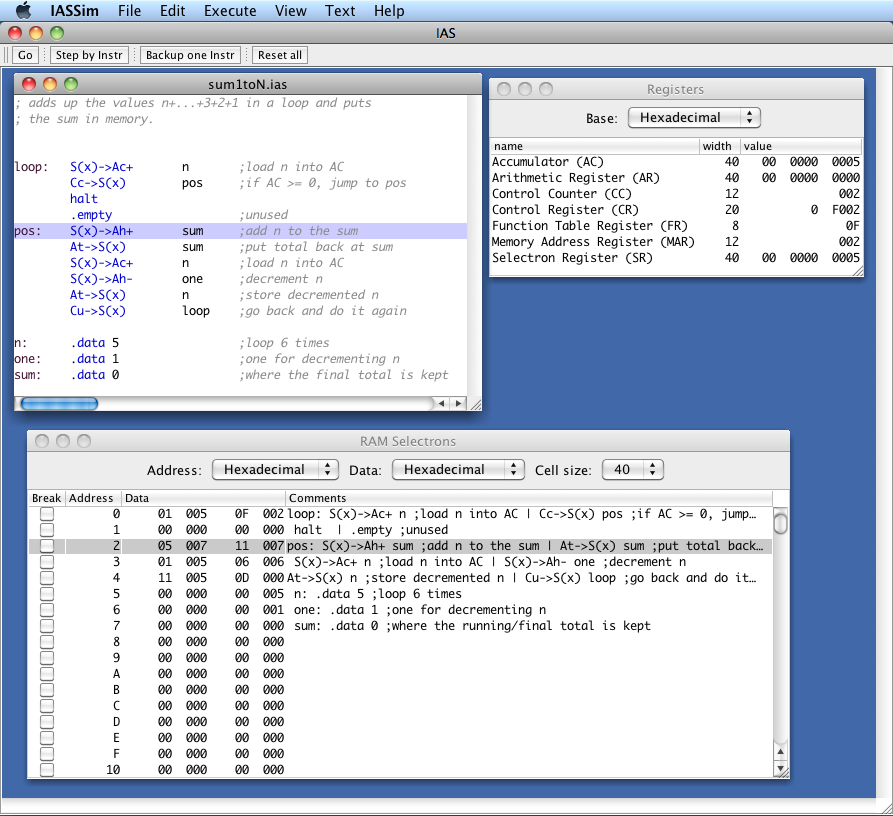Screen dimensions: 893x816
Task: Open the Edit menu
Action: point(173,11)
